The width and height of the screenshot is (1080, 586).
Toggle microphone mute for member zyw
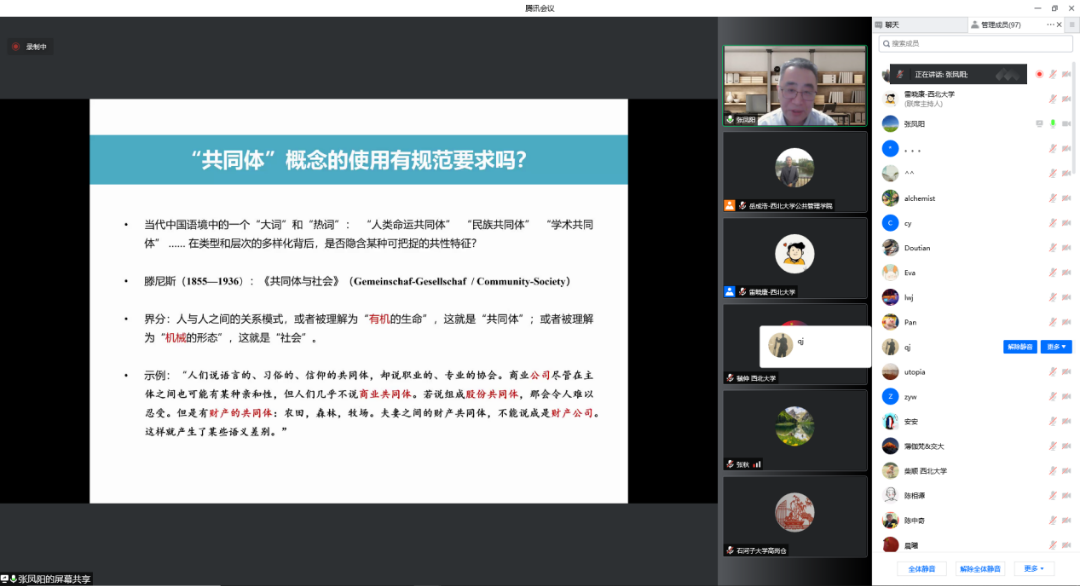click(1052, 397)
